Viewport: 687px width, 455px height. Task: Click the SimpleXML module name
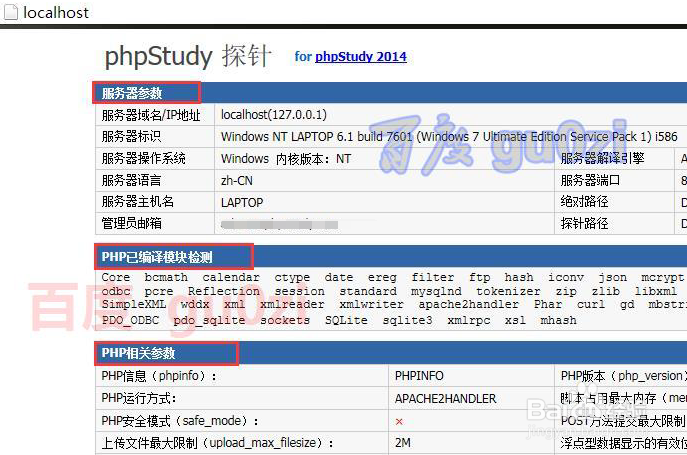(134, 304)
